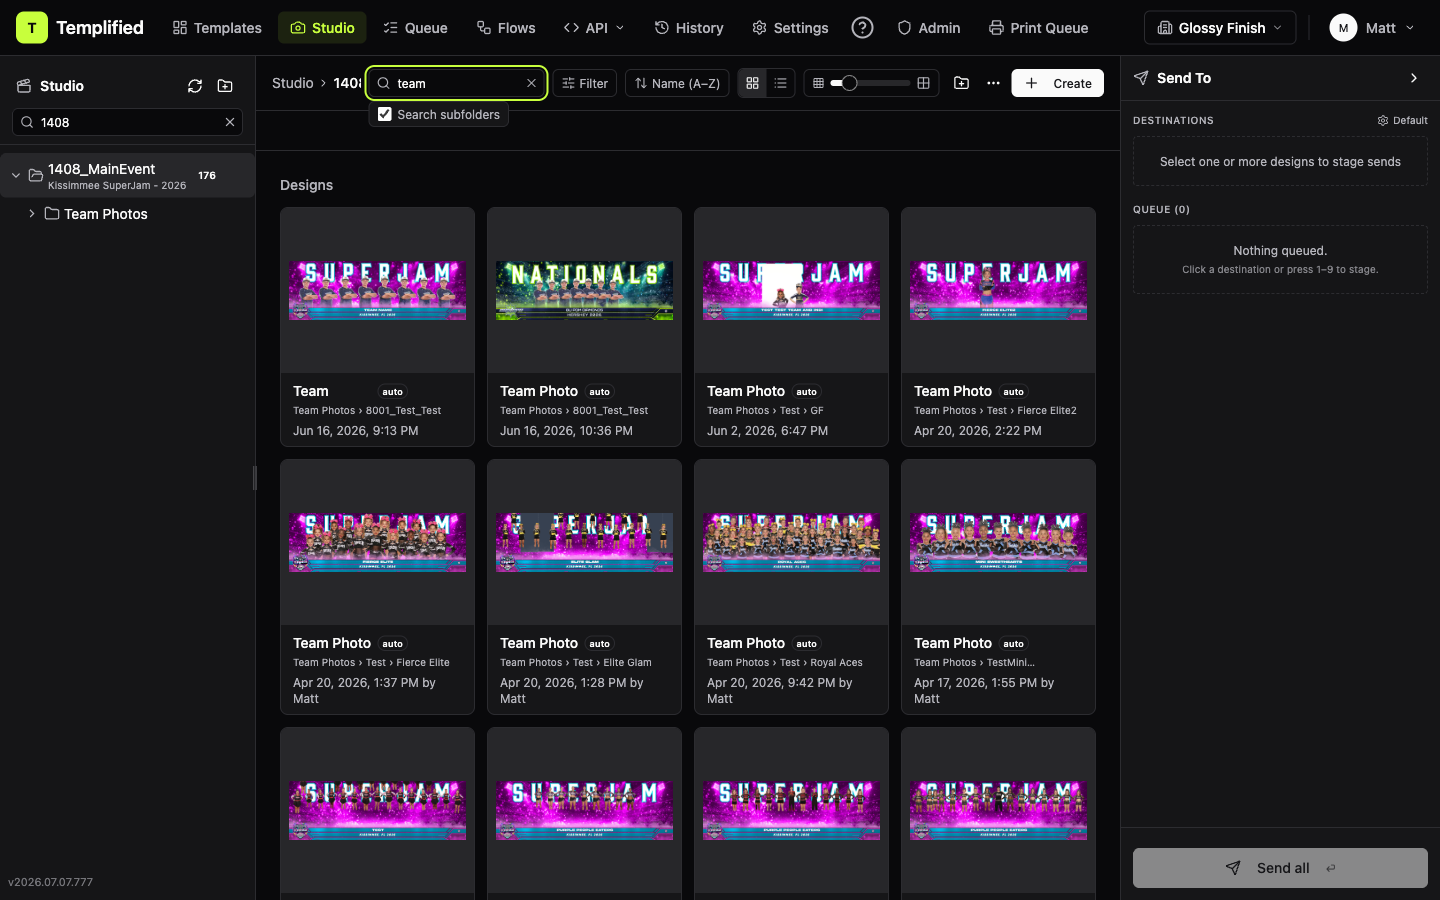
Task: Click into the team search input
Action: click(x=457, y=83)
